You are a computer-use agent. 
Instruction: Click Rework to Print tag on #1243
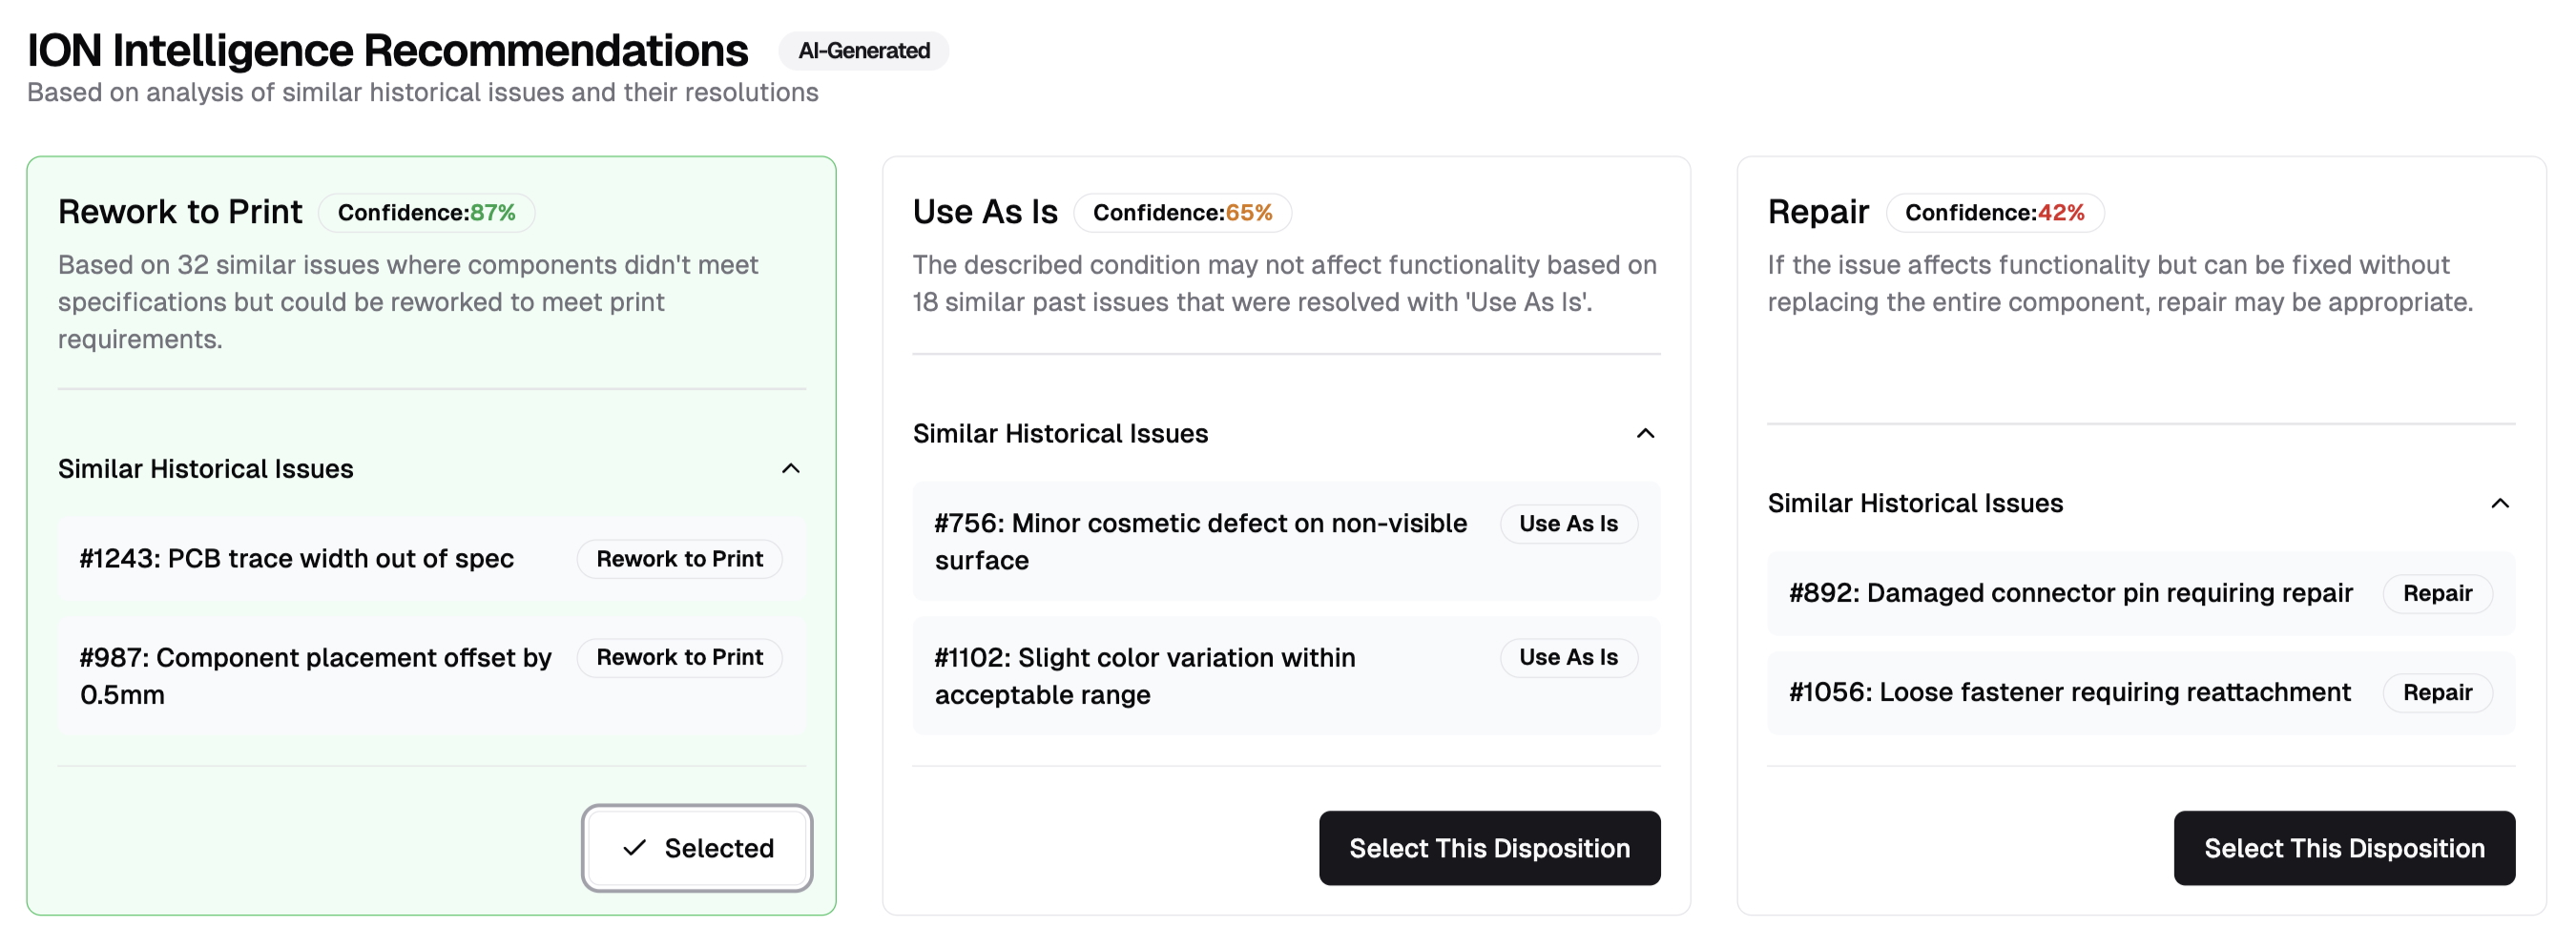click(x=679, y=558)
